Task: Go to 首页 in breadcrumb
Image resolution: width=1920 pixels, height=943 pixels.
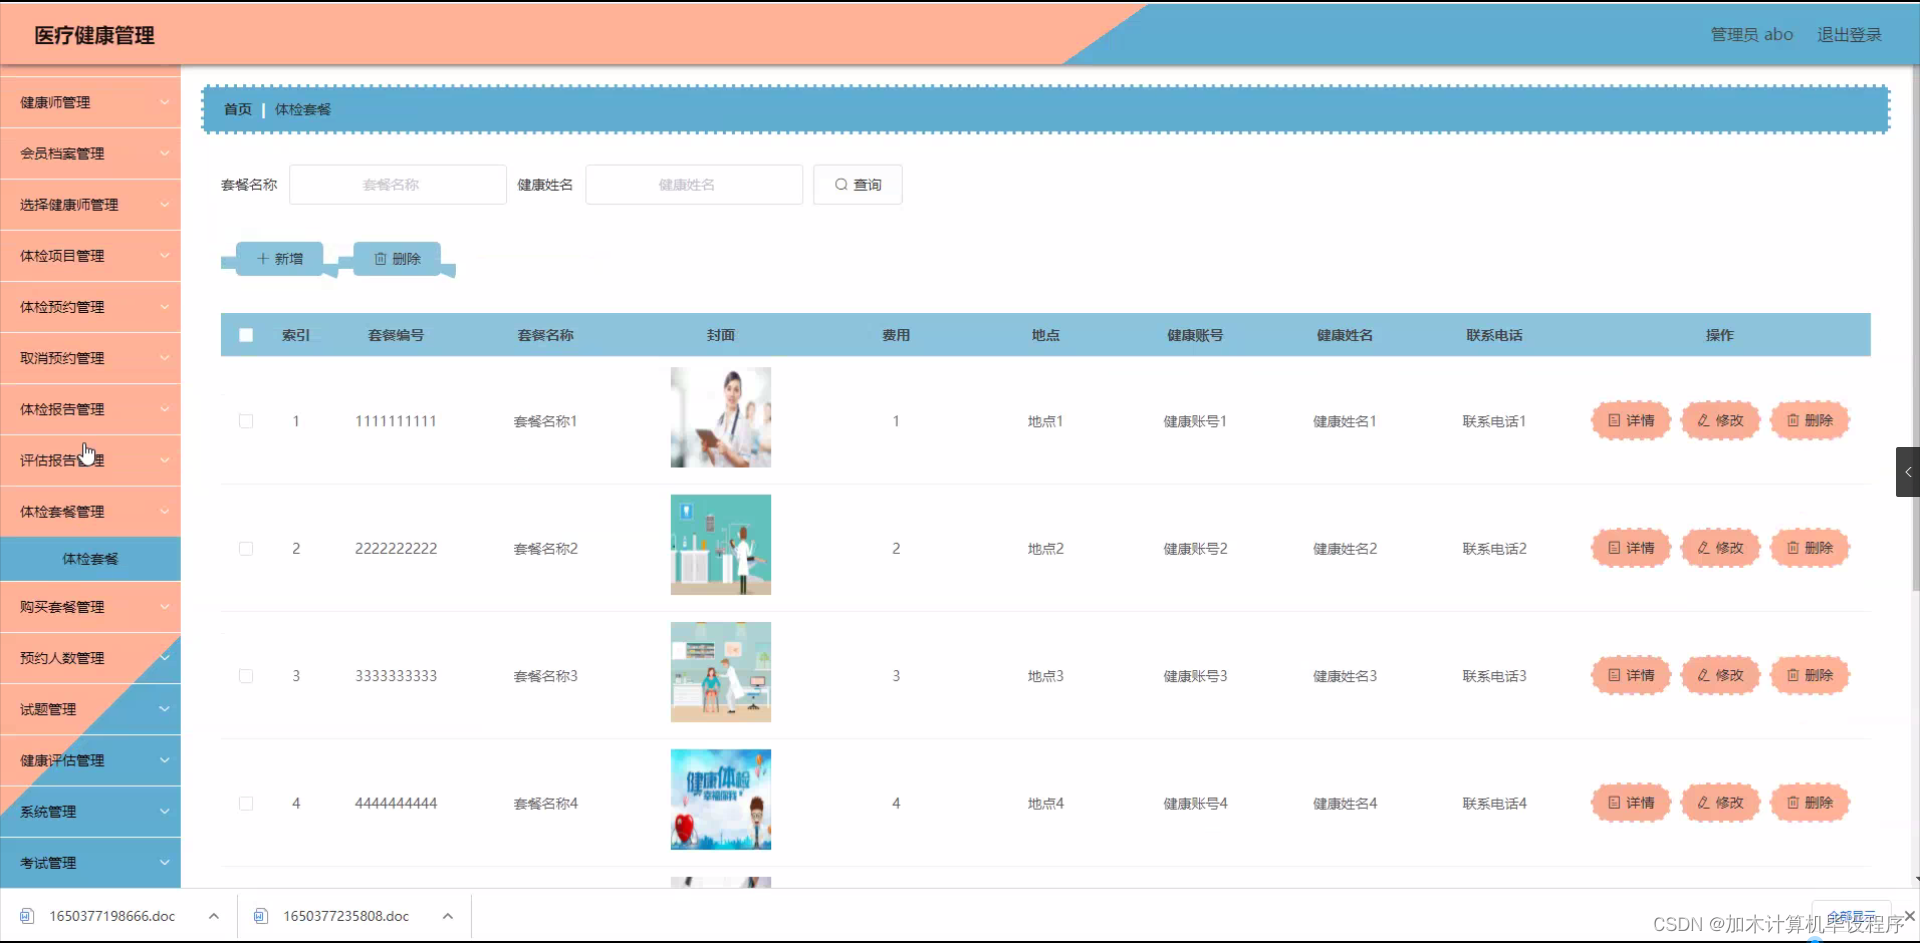Action: point(238,110)
